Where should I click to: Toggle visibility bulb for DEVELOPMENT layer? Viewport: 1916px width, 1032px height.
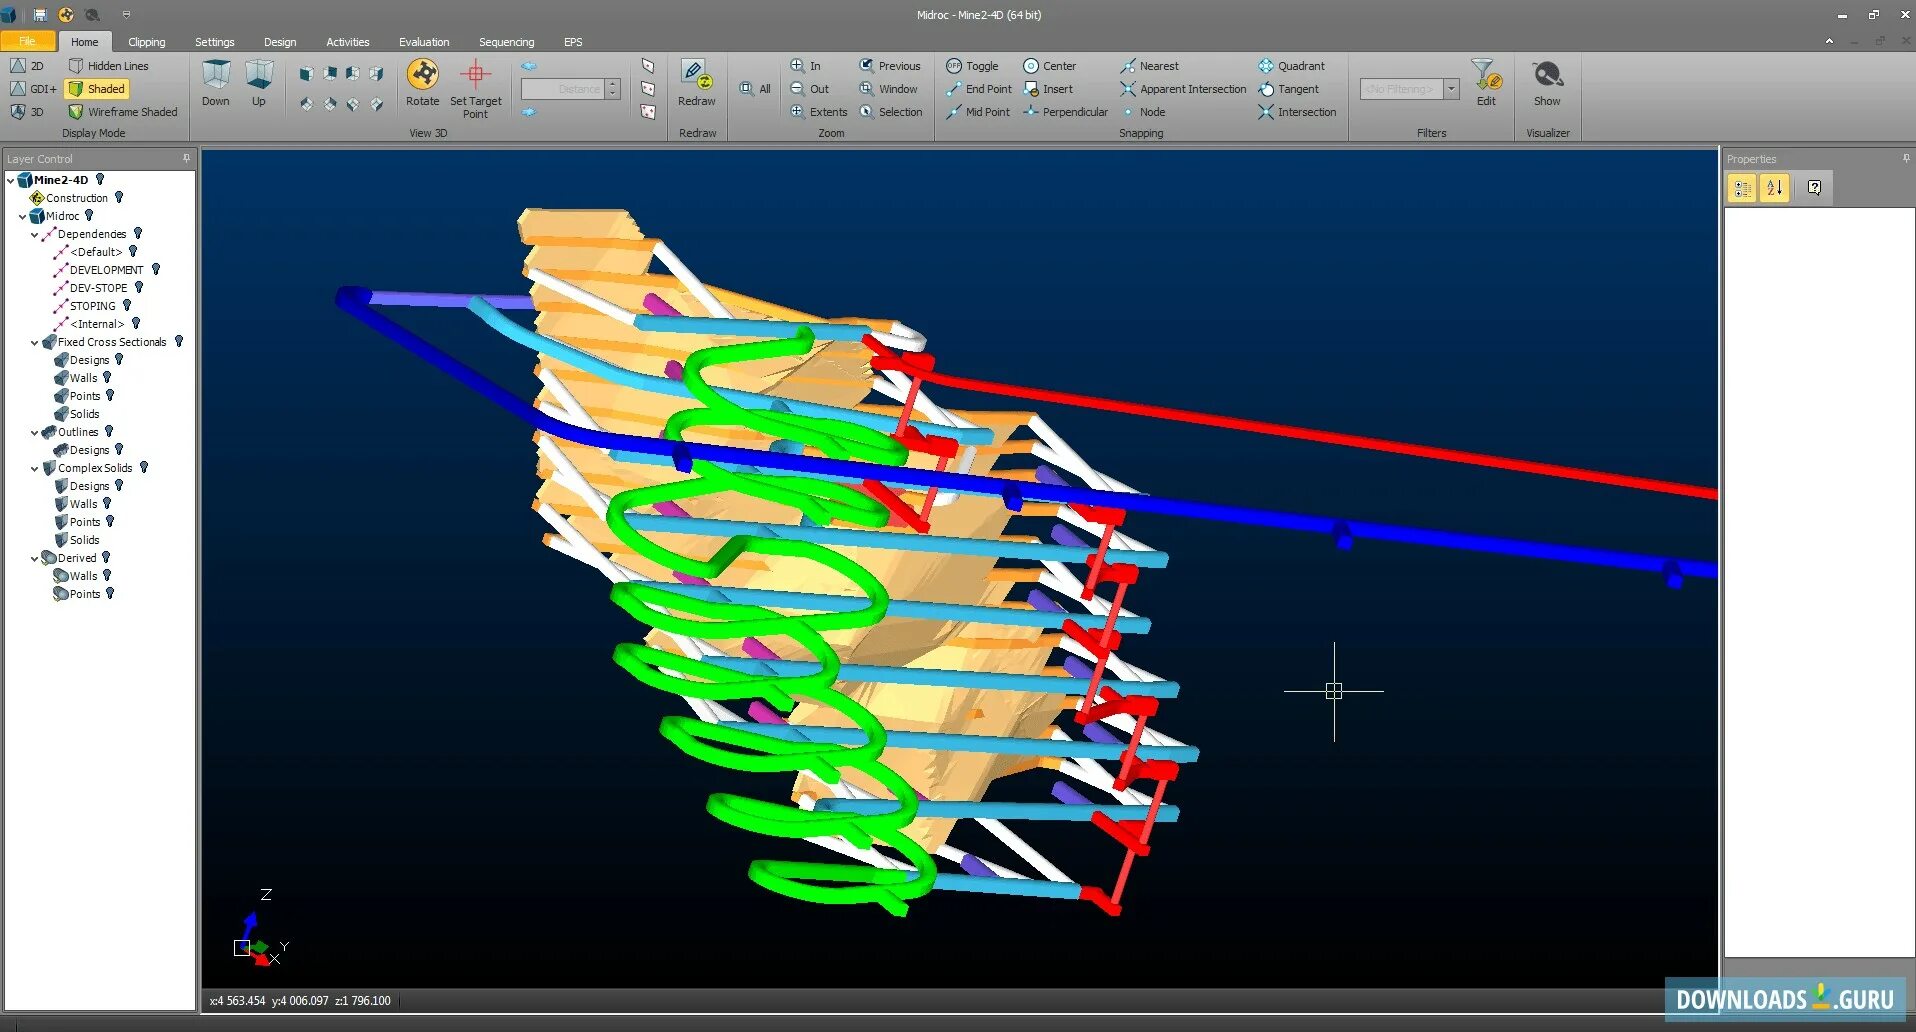pos(156,270)
